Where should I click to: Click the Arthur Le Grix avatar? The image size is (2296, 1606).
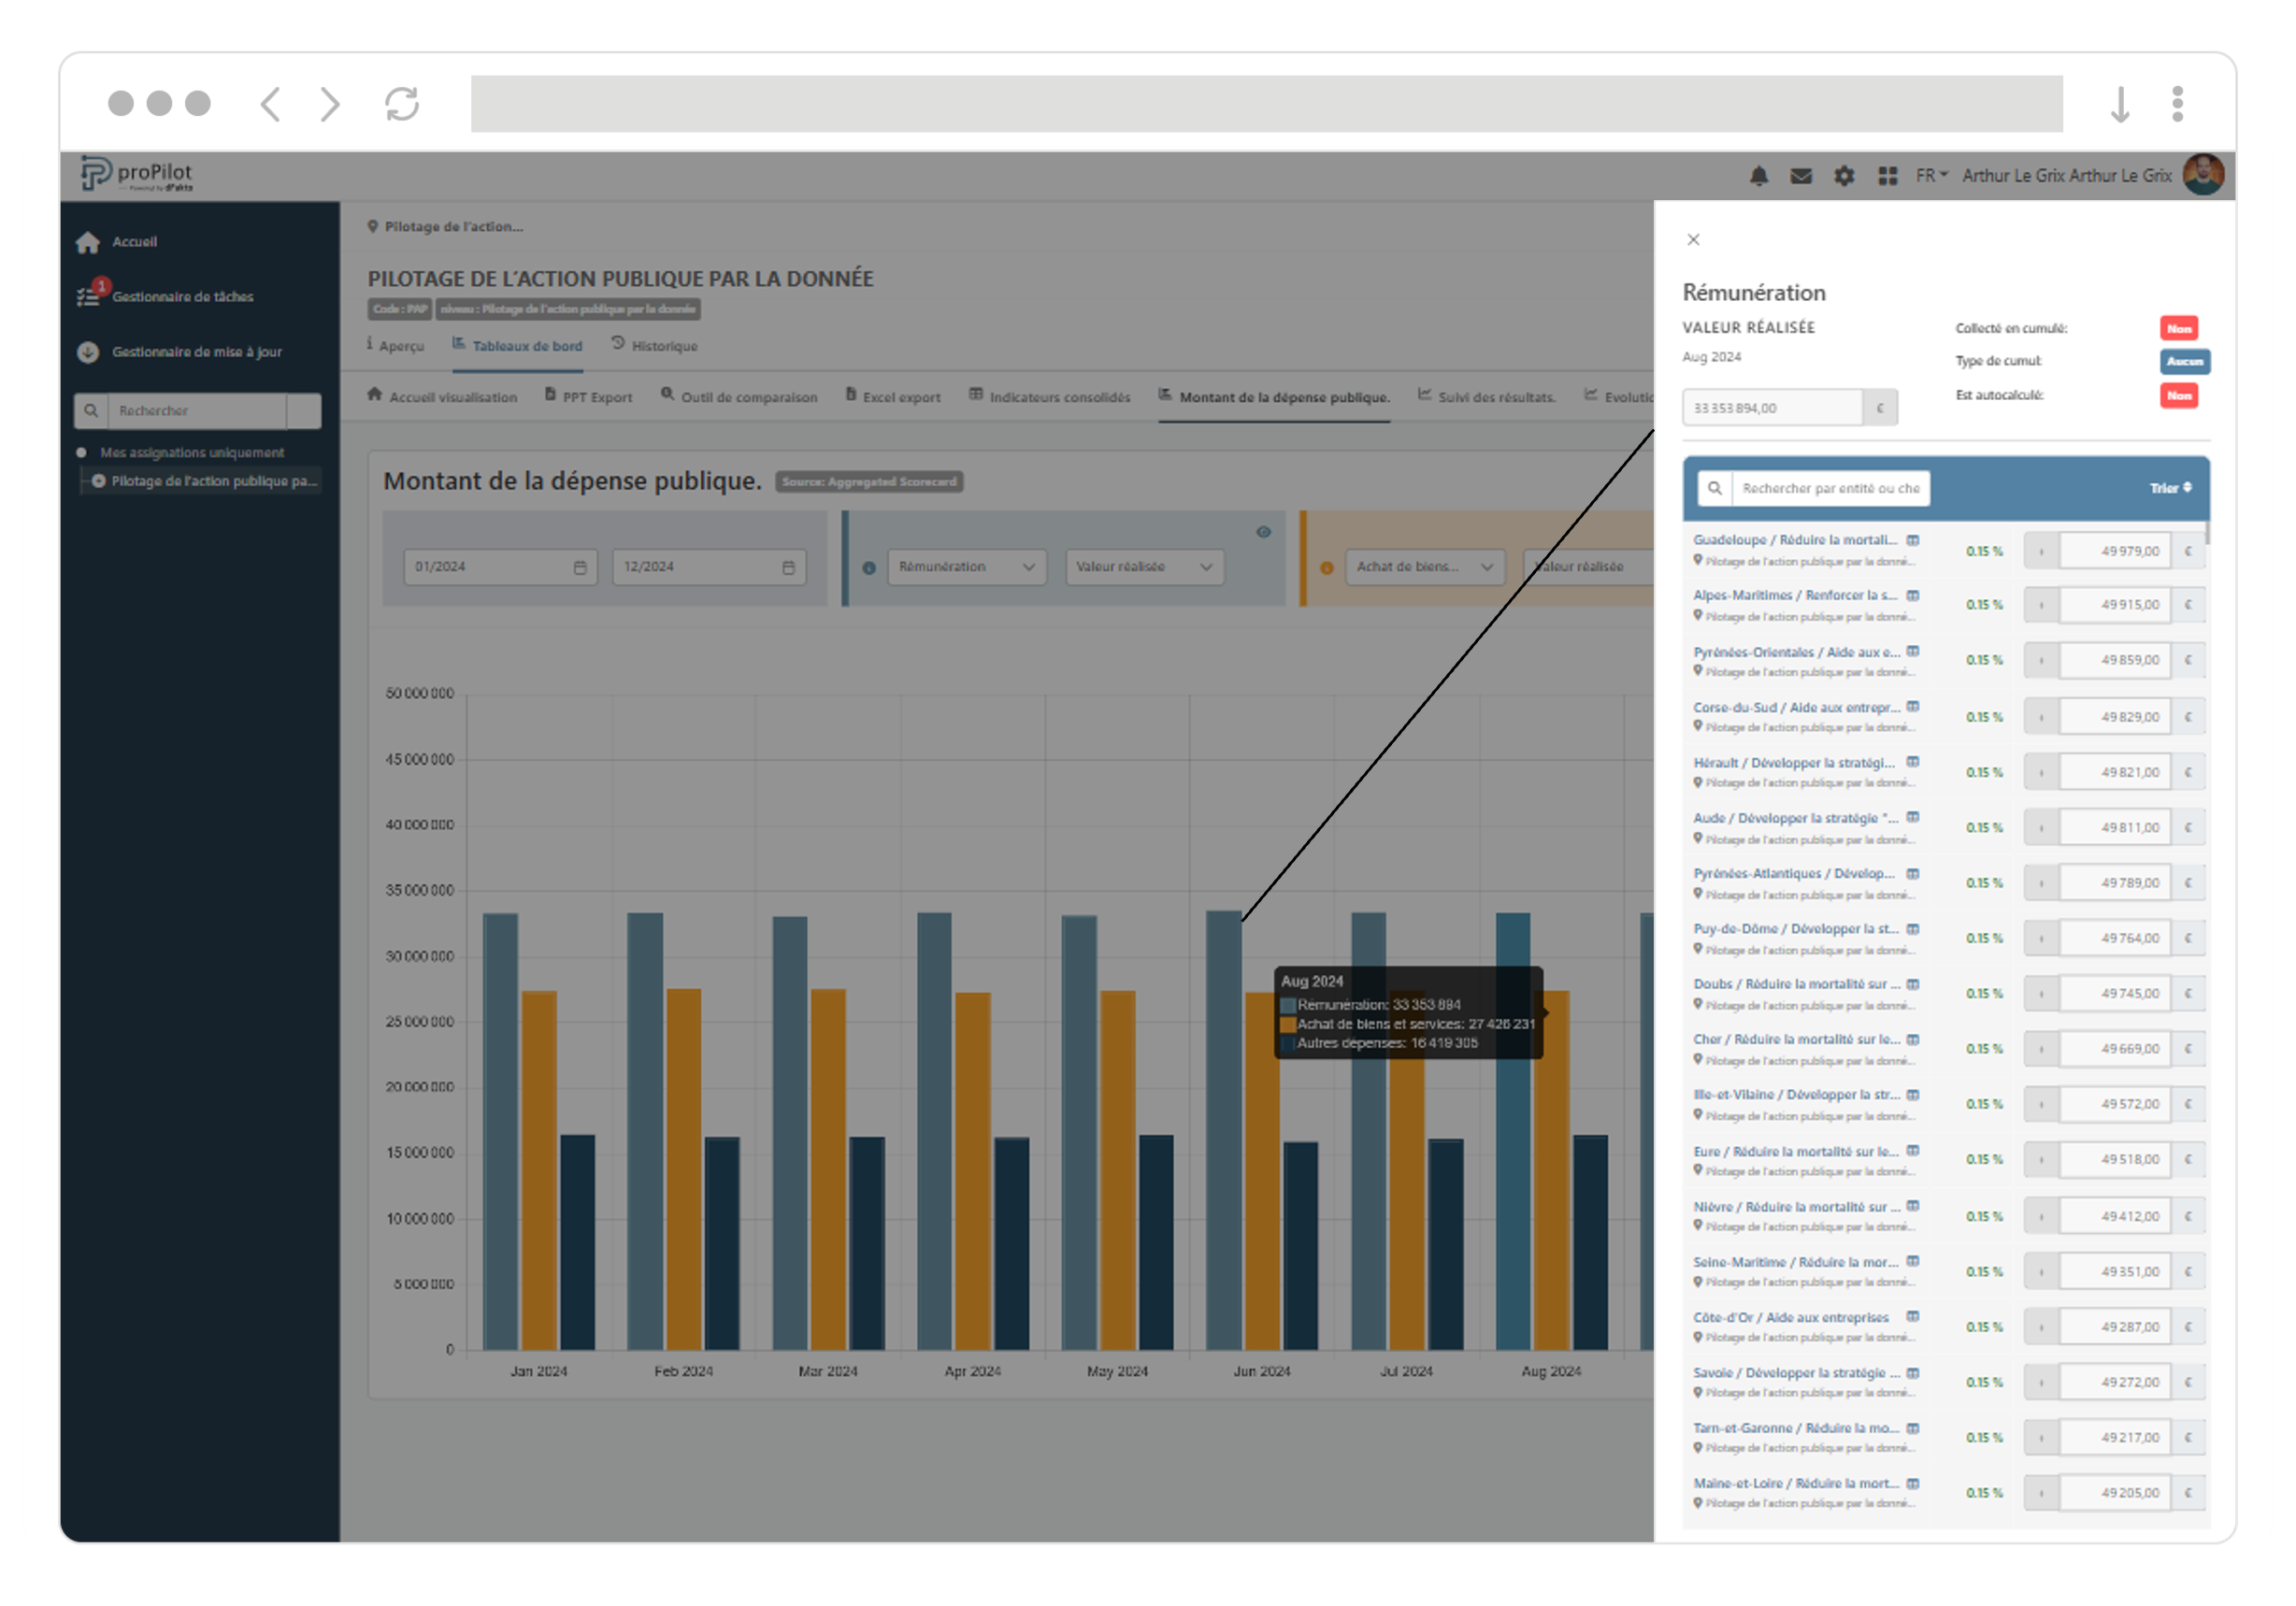click(x=2203, y=175)
